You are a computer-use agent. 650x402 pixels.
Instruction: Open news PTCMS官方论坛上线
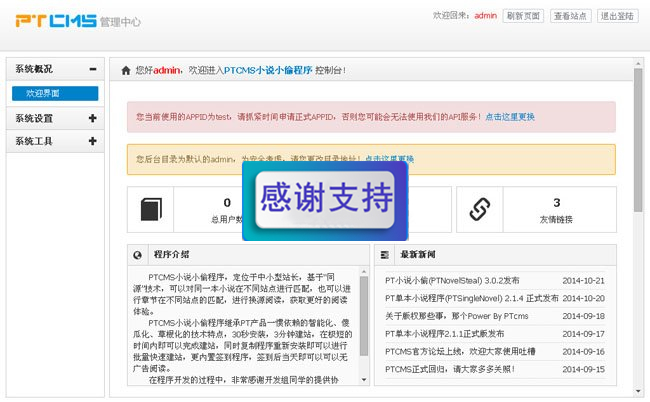click(x=460, y=352)
